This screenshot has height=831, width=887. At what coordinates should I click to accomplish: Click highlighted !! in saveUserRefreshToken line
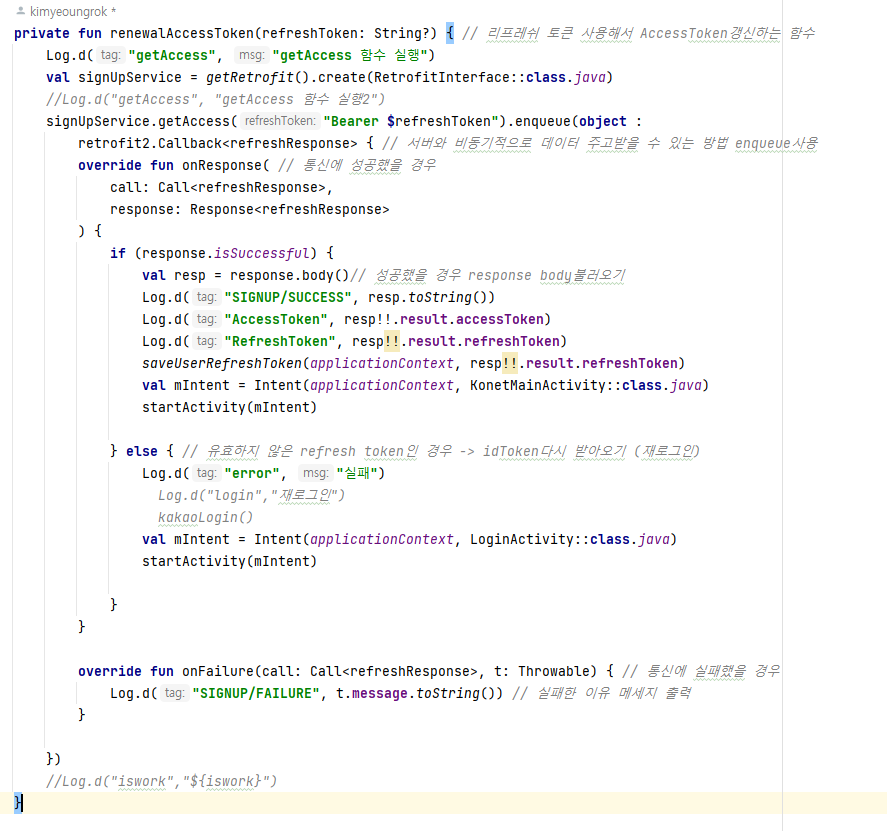[509, 364]
